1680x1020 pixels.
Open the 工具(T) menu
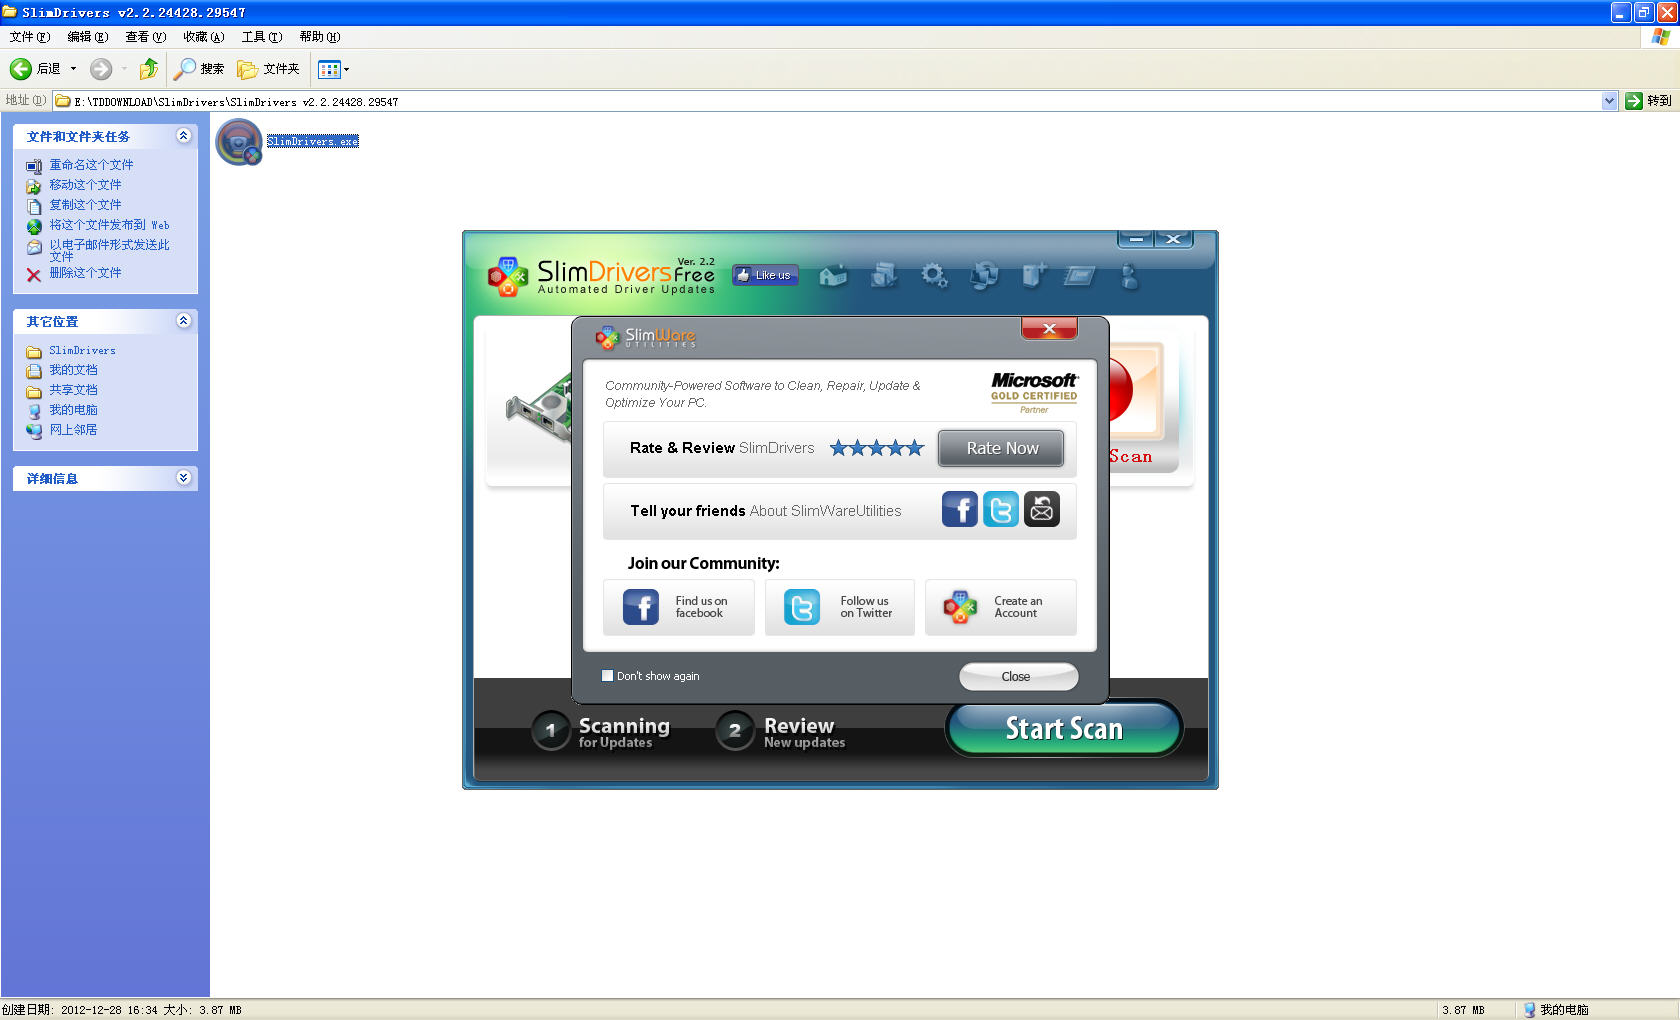[x=261, y=37]
